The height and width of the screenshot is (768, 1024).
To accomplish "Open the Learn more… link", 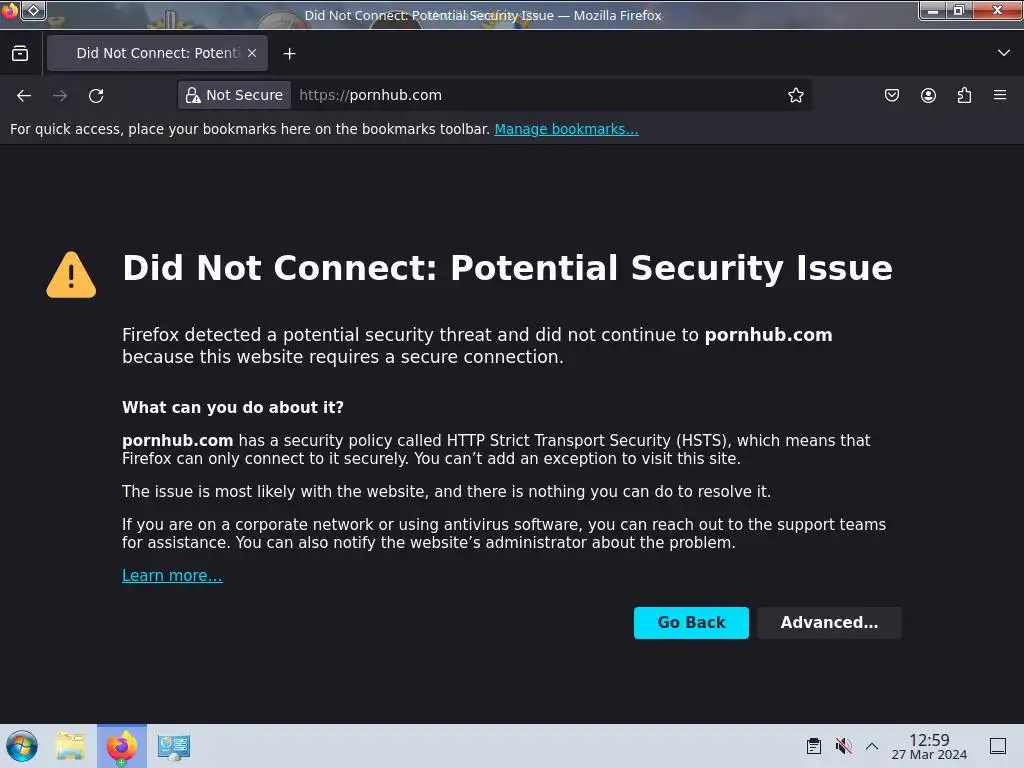I will (x=172, y=575).
